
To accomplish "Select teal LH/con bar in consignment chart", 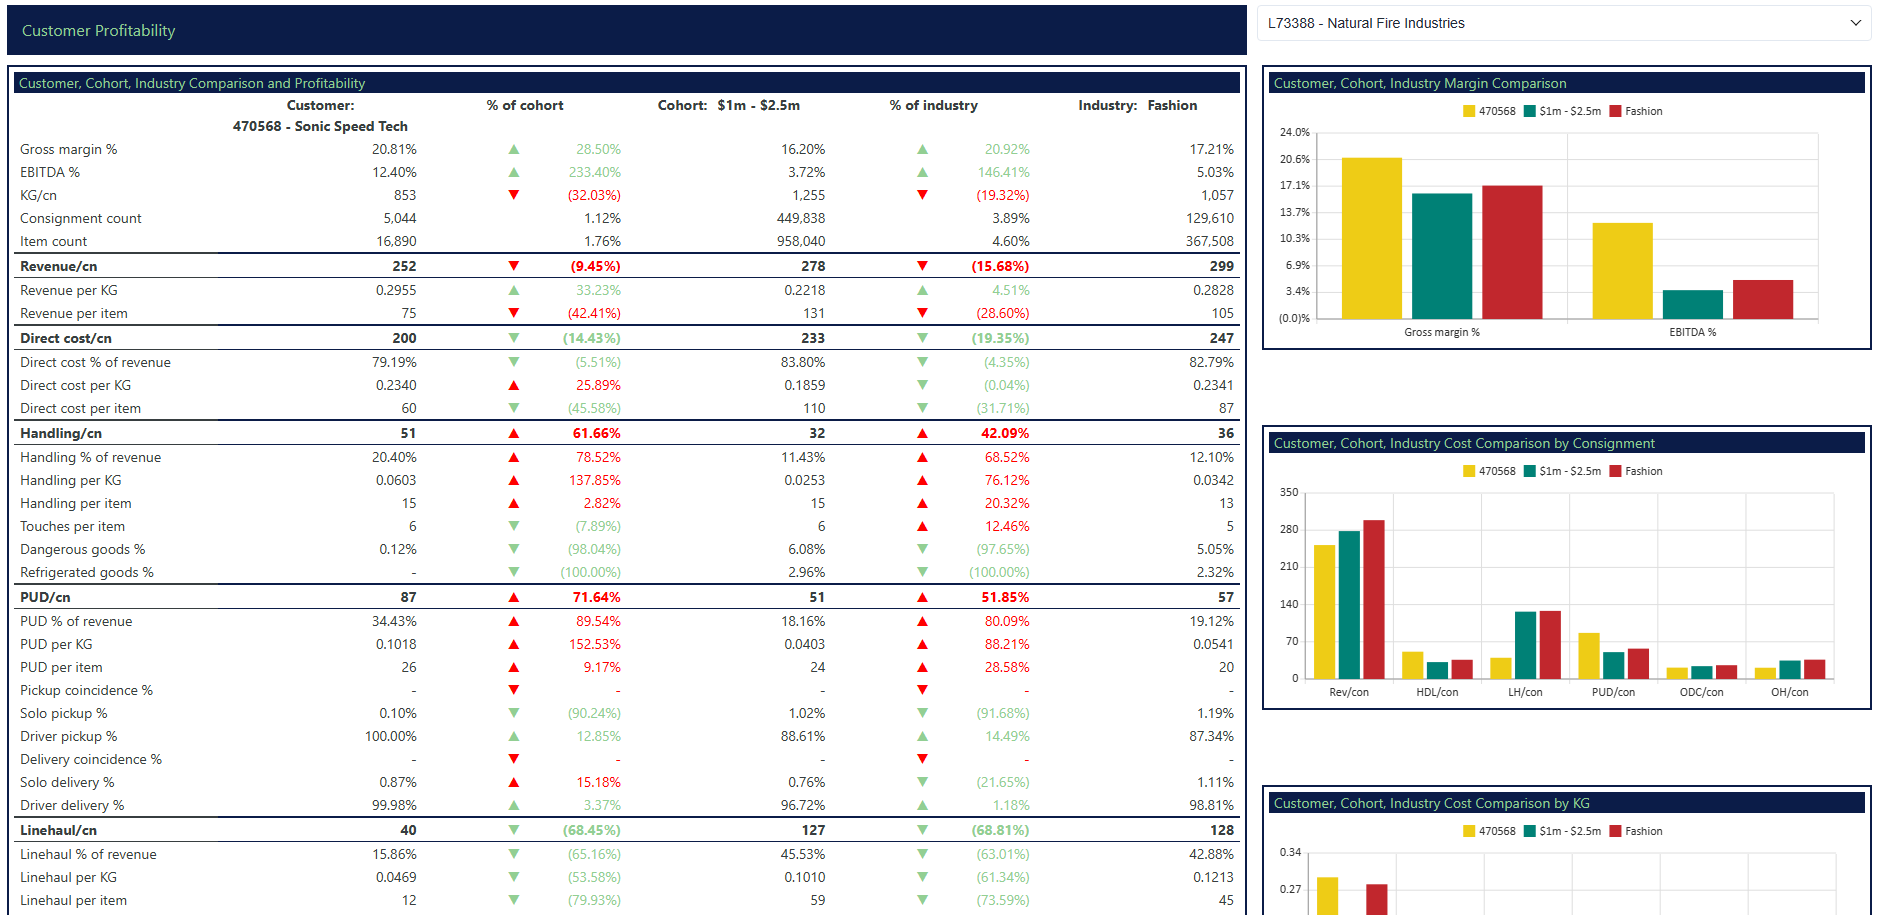I will click(x=1526, y=646).
